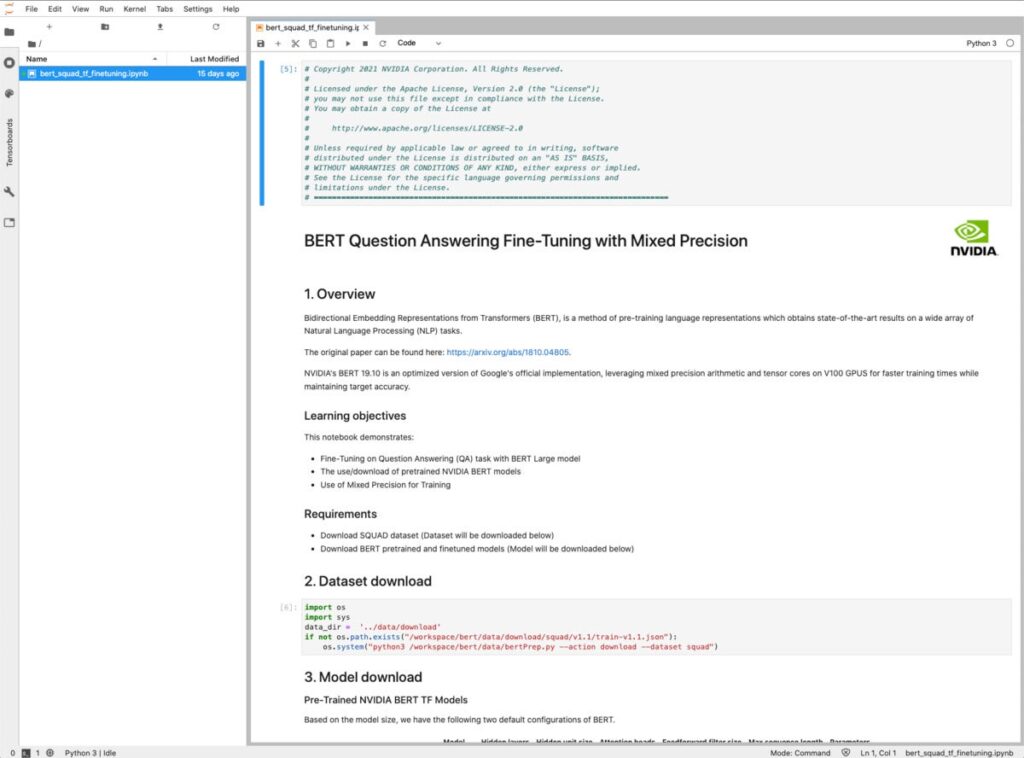Open the Running Terminals and Kernels sidebar
The image size is (1024, 758).
9,62
